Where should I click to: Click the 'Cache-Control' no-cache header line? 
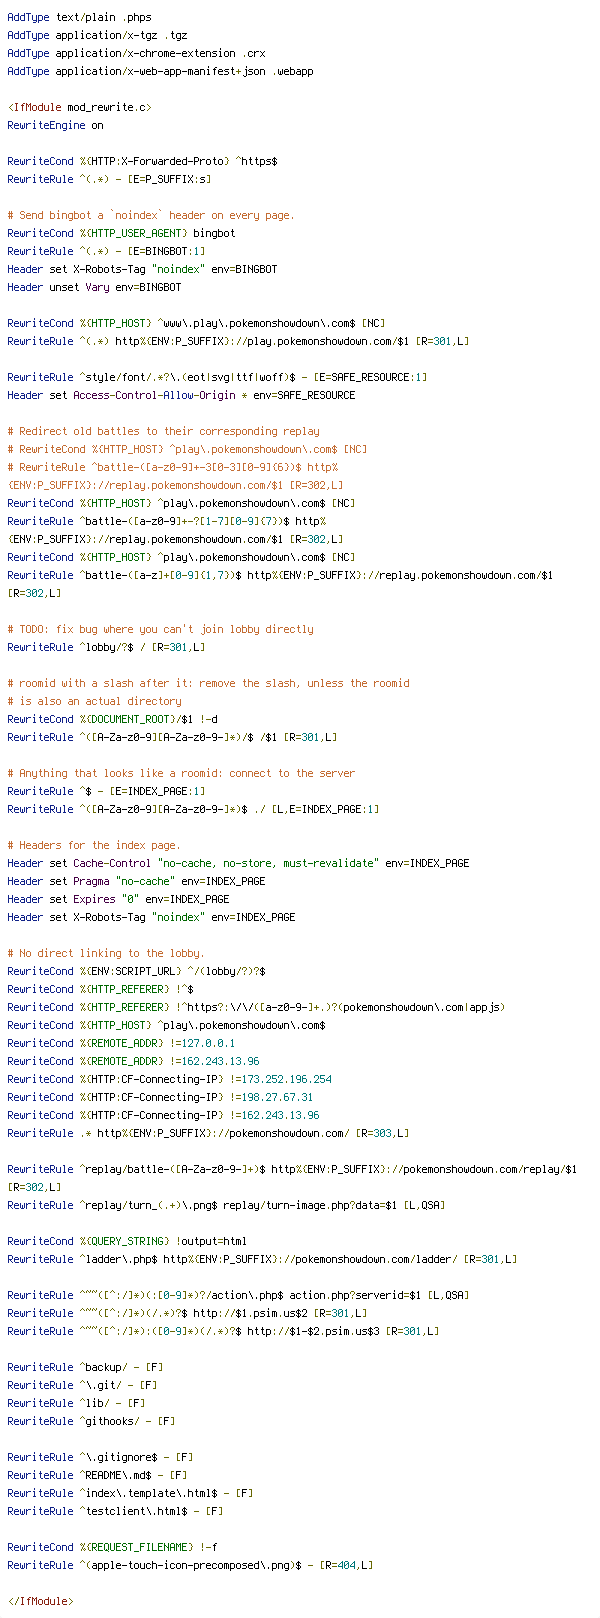(238, 863)
